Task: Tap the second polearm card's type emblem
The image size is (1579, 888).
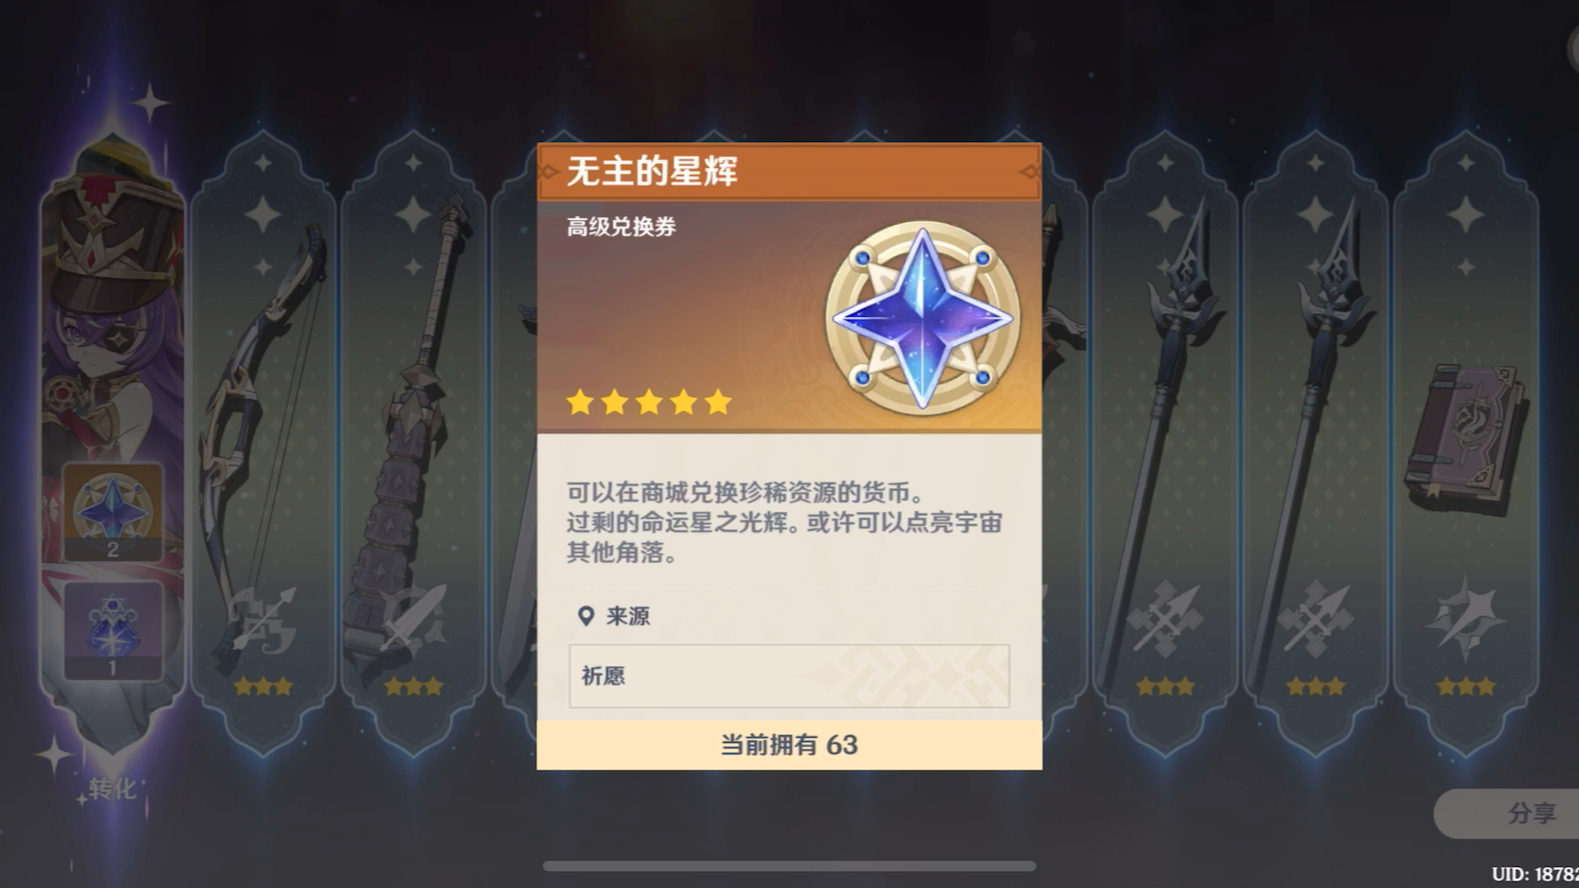Action: click(1316, 621)
